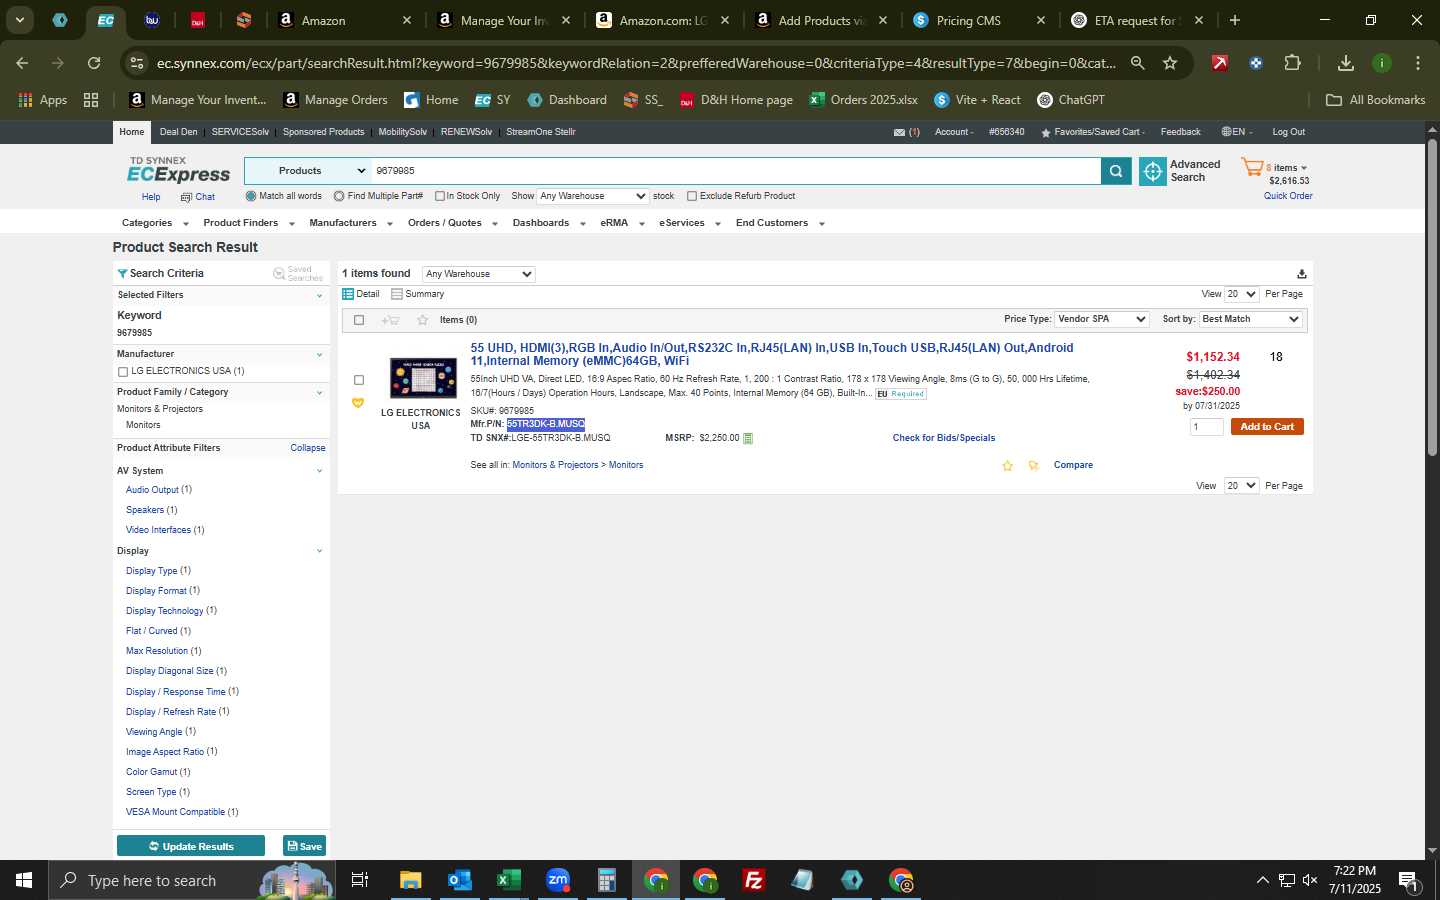Click in the keyword search field
The image size is (1440, 900).
736,171
